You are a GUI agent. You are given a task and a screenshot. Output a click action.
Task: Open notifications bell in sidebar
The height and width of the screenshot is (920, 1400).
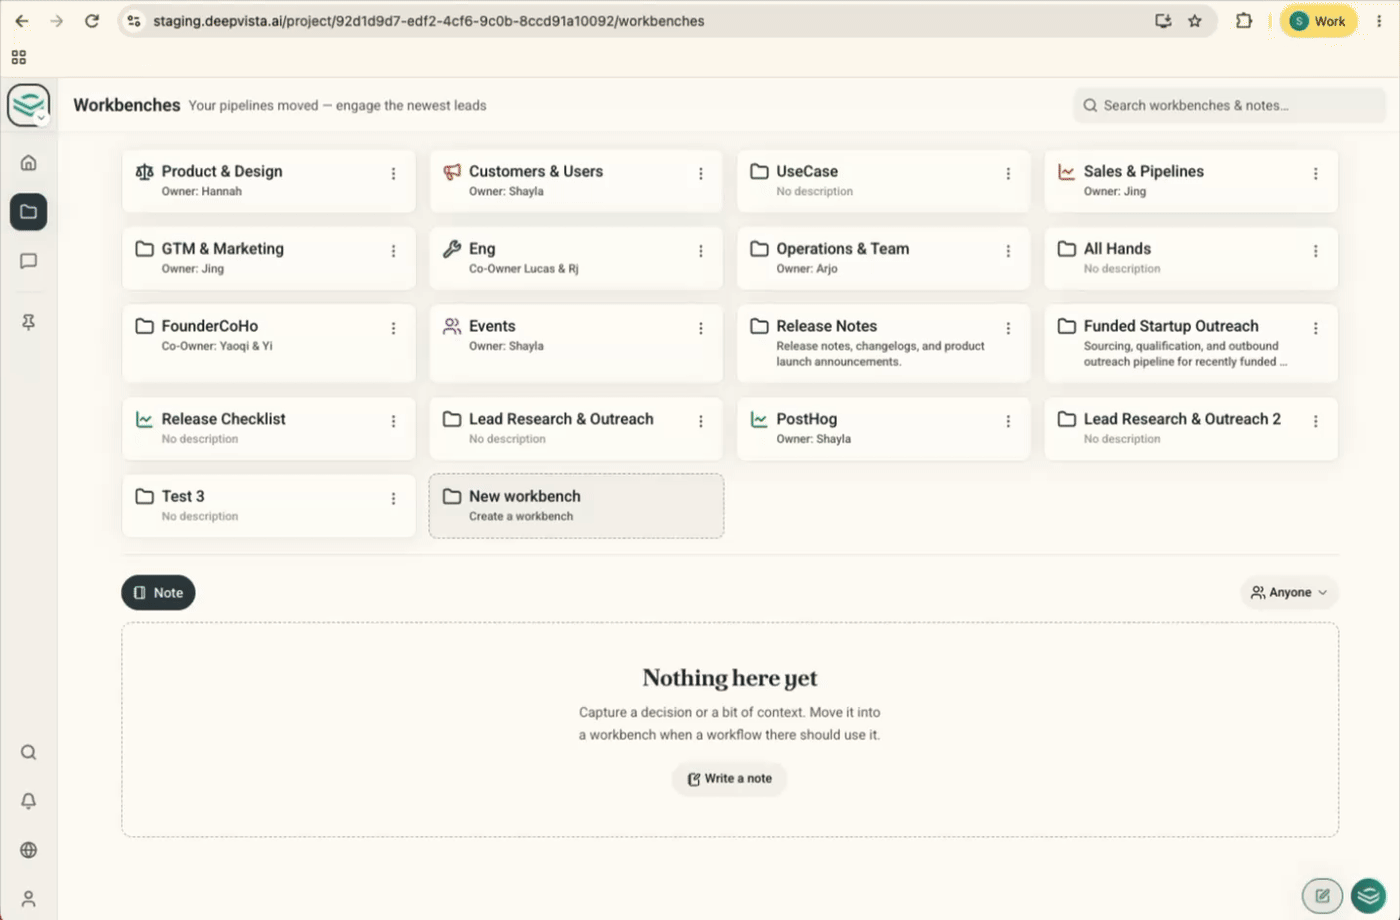pyautogui.click(x=28, y=801)
